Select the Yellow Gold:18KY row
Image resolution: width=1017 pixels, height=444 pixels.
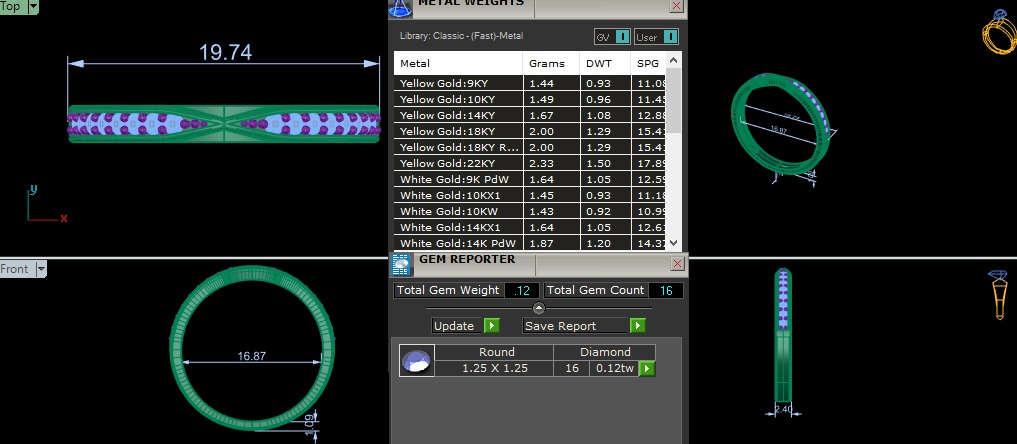[x=530, y=131]
